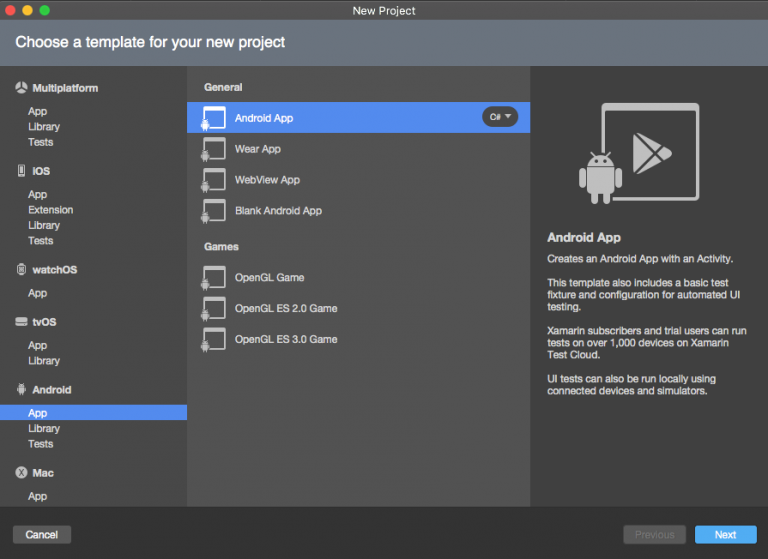This screenshot has height=559, width=768.
Task: Click the Multiplatform category icon
Action: [x=21, y=88]
